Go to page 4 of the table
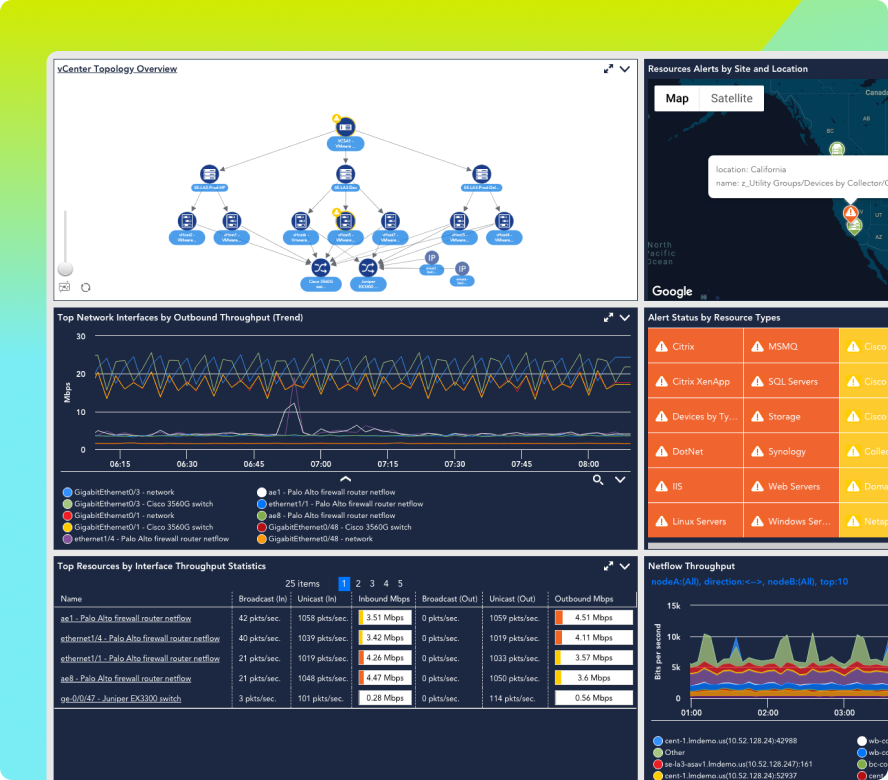Viewport: 888px width, 780px height. click(386, 583)
